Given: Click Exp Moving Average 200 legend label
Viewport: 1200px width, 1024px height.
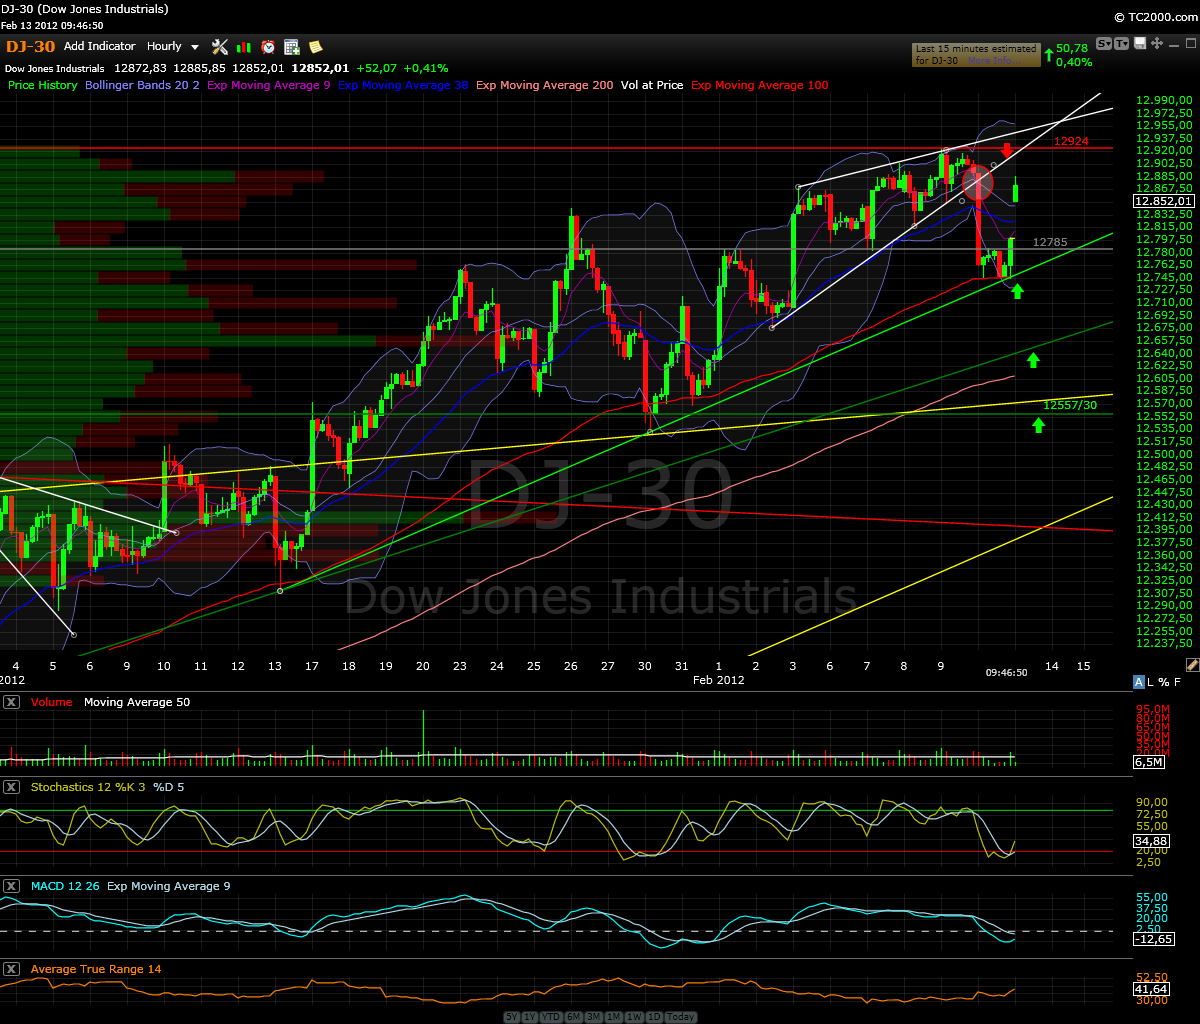Looking at the screenshot, I should pos(545,85).
